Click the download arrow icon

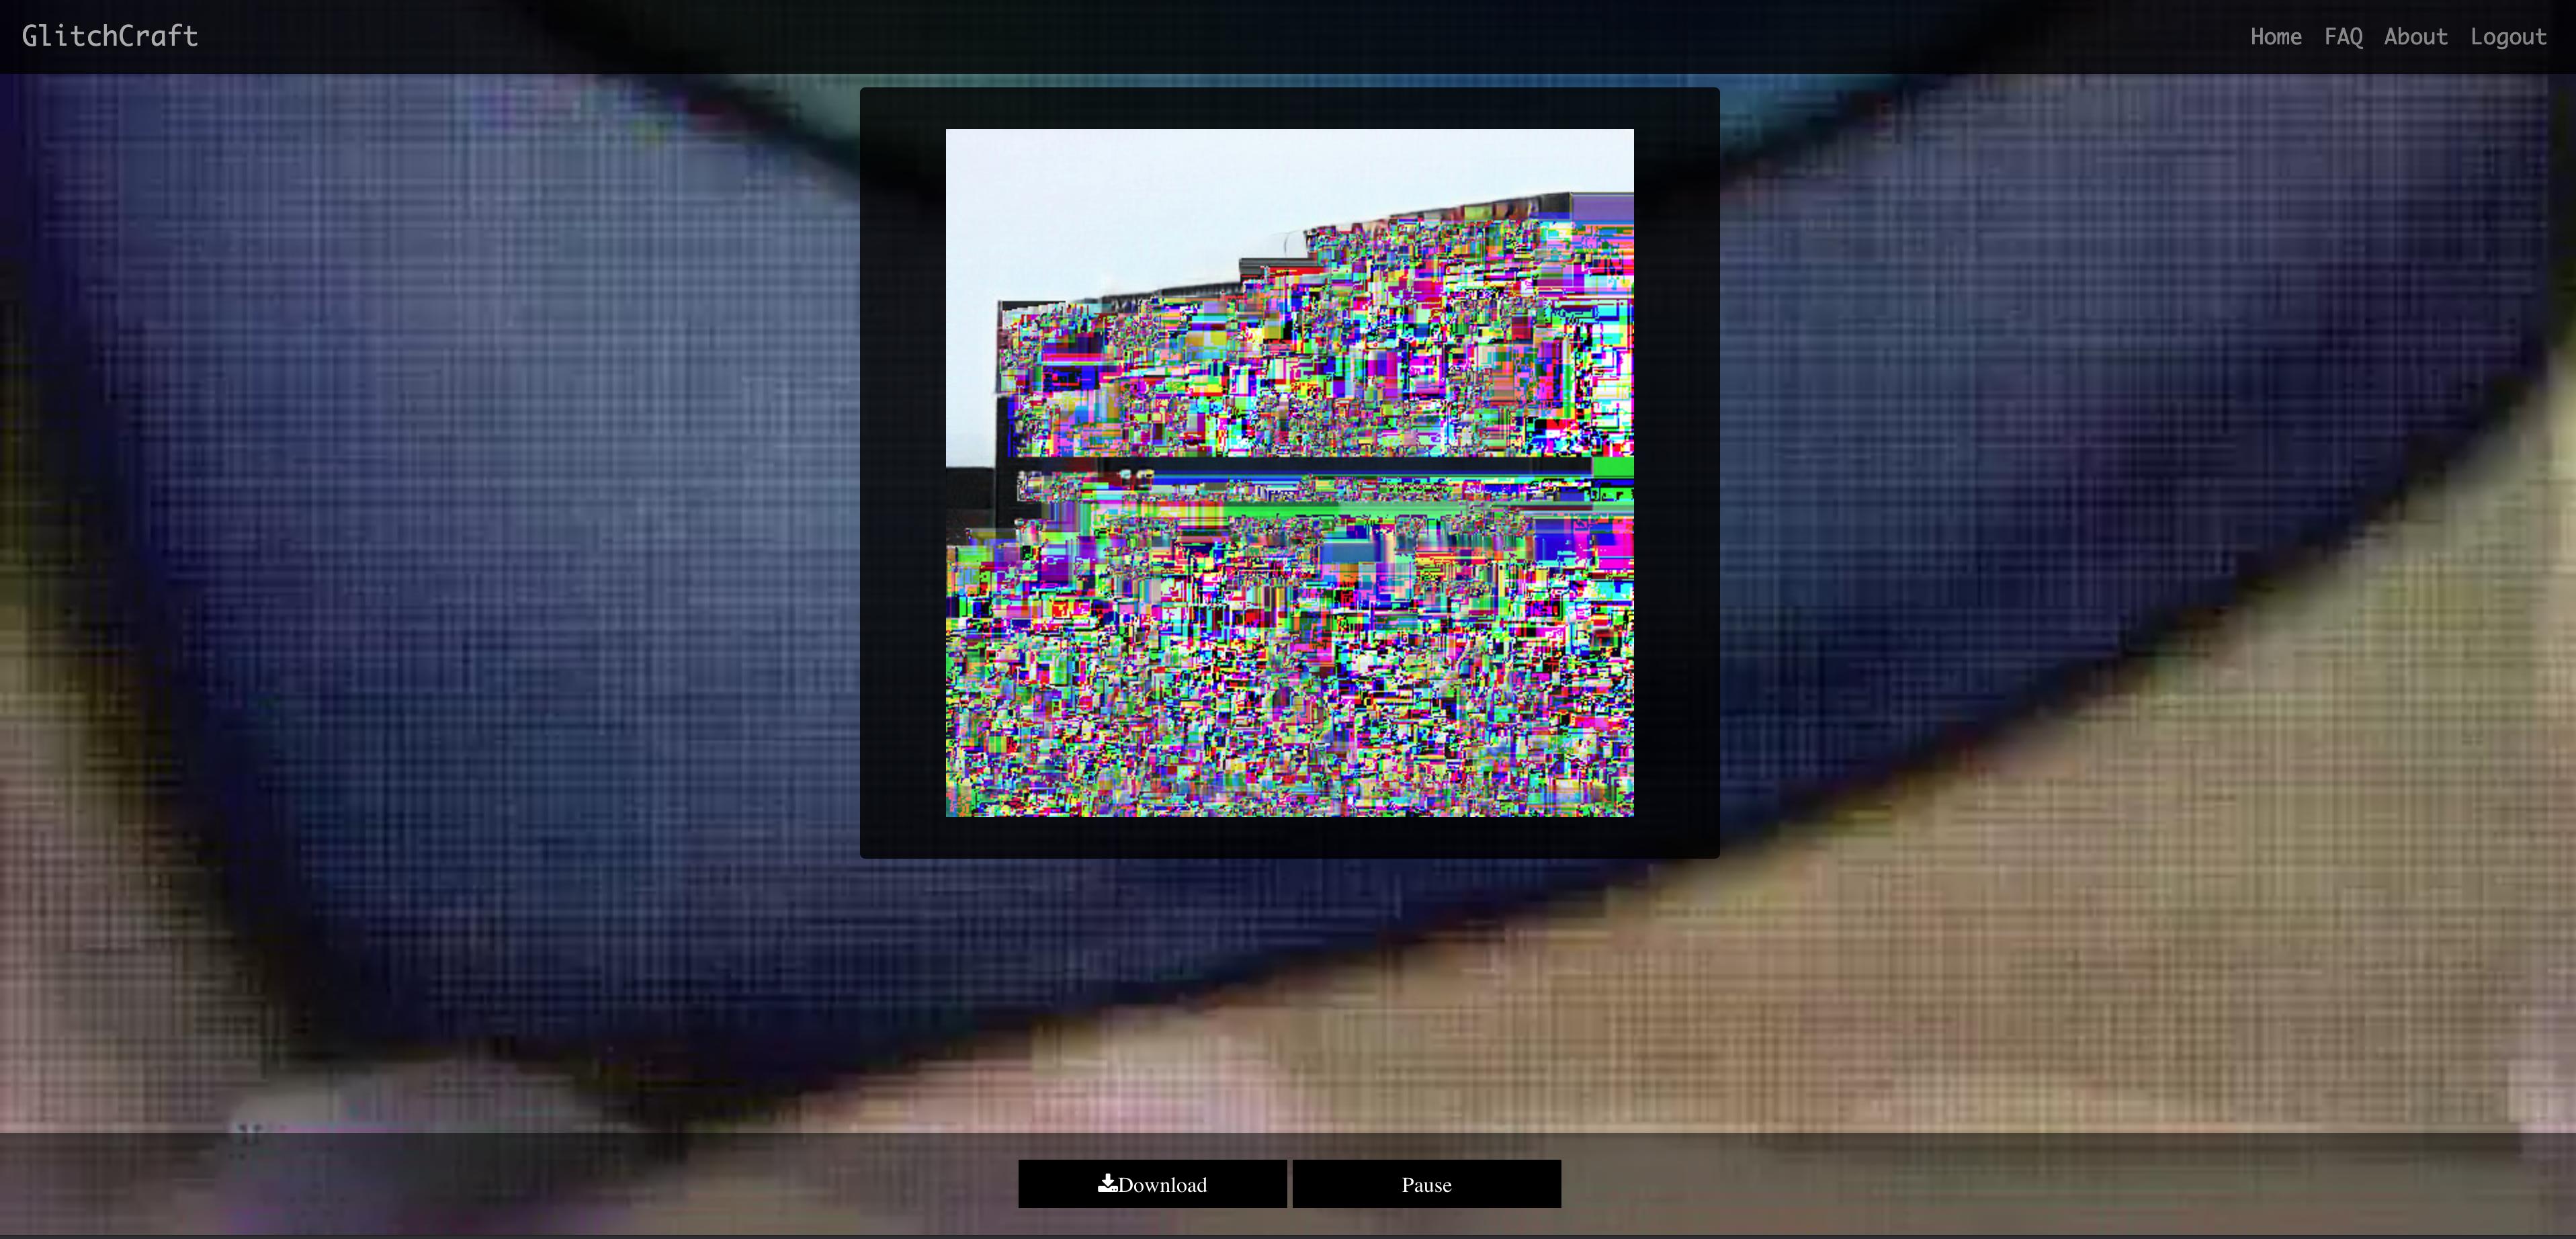click(x=1107, y=1183)
